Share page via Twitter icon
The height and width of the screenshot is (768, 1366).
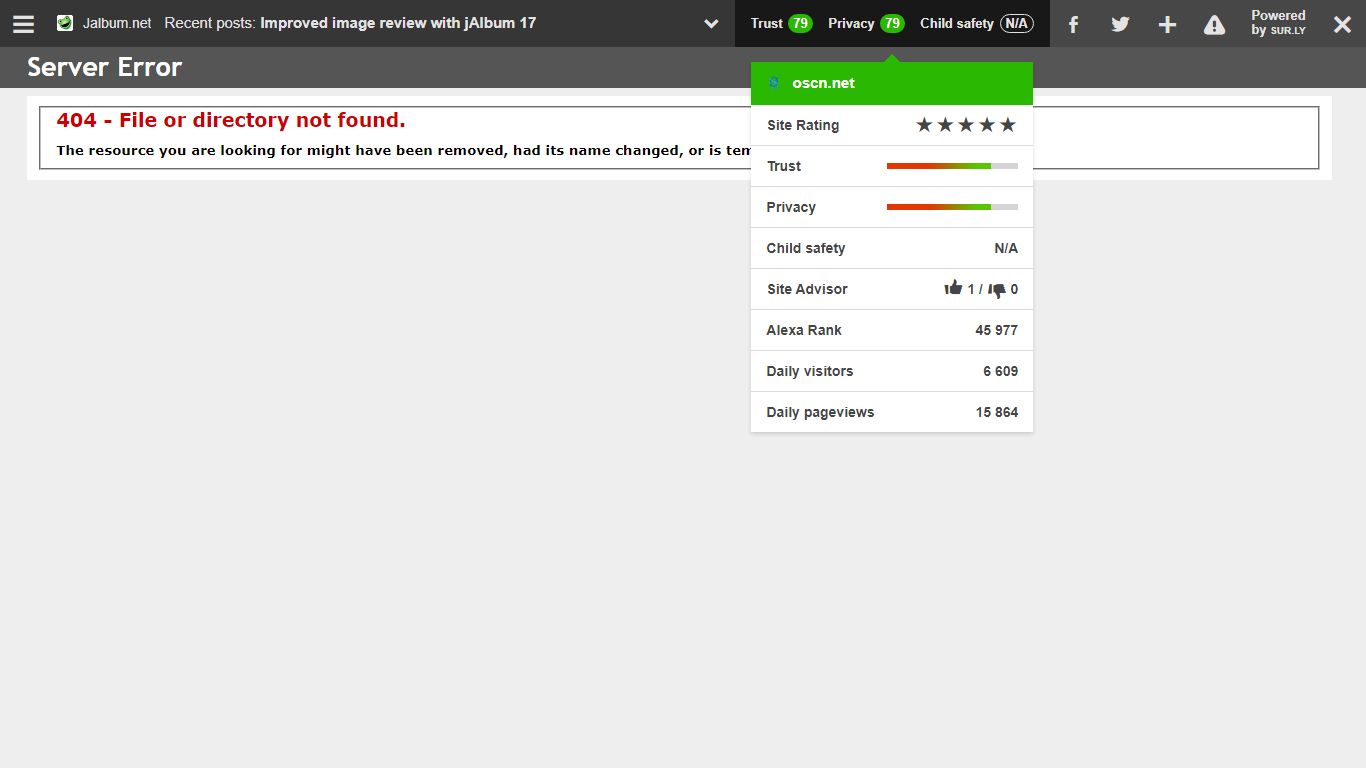pyautogui.click(x=1120, y=24)
